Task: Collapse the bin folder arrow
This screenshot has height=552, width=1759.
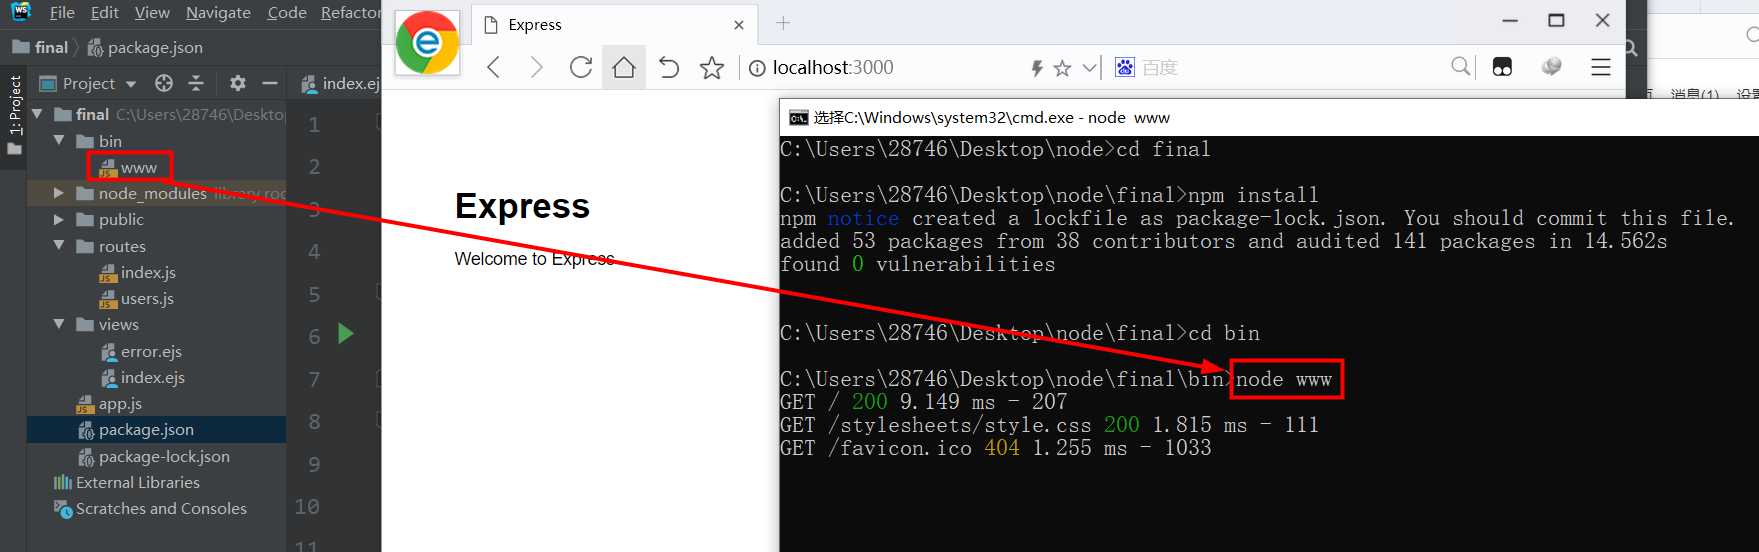Action: (59, 141)
